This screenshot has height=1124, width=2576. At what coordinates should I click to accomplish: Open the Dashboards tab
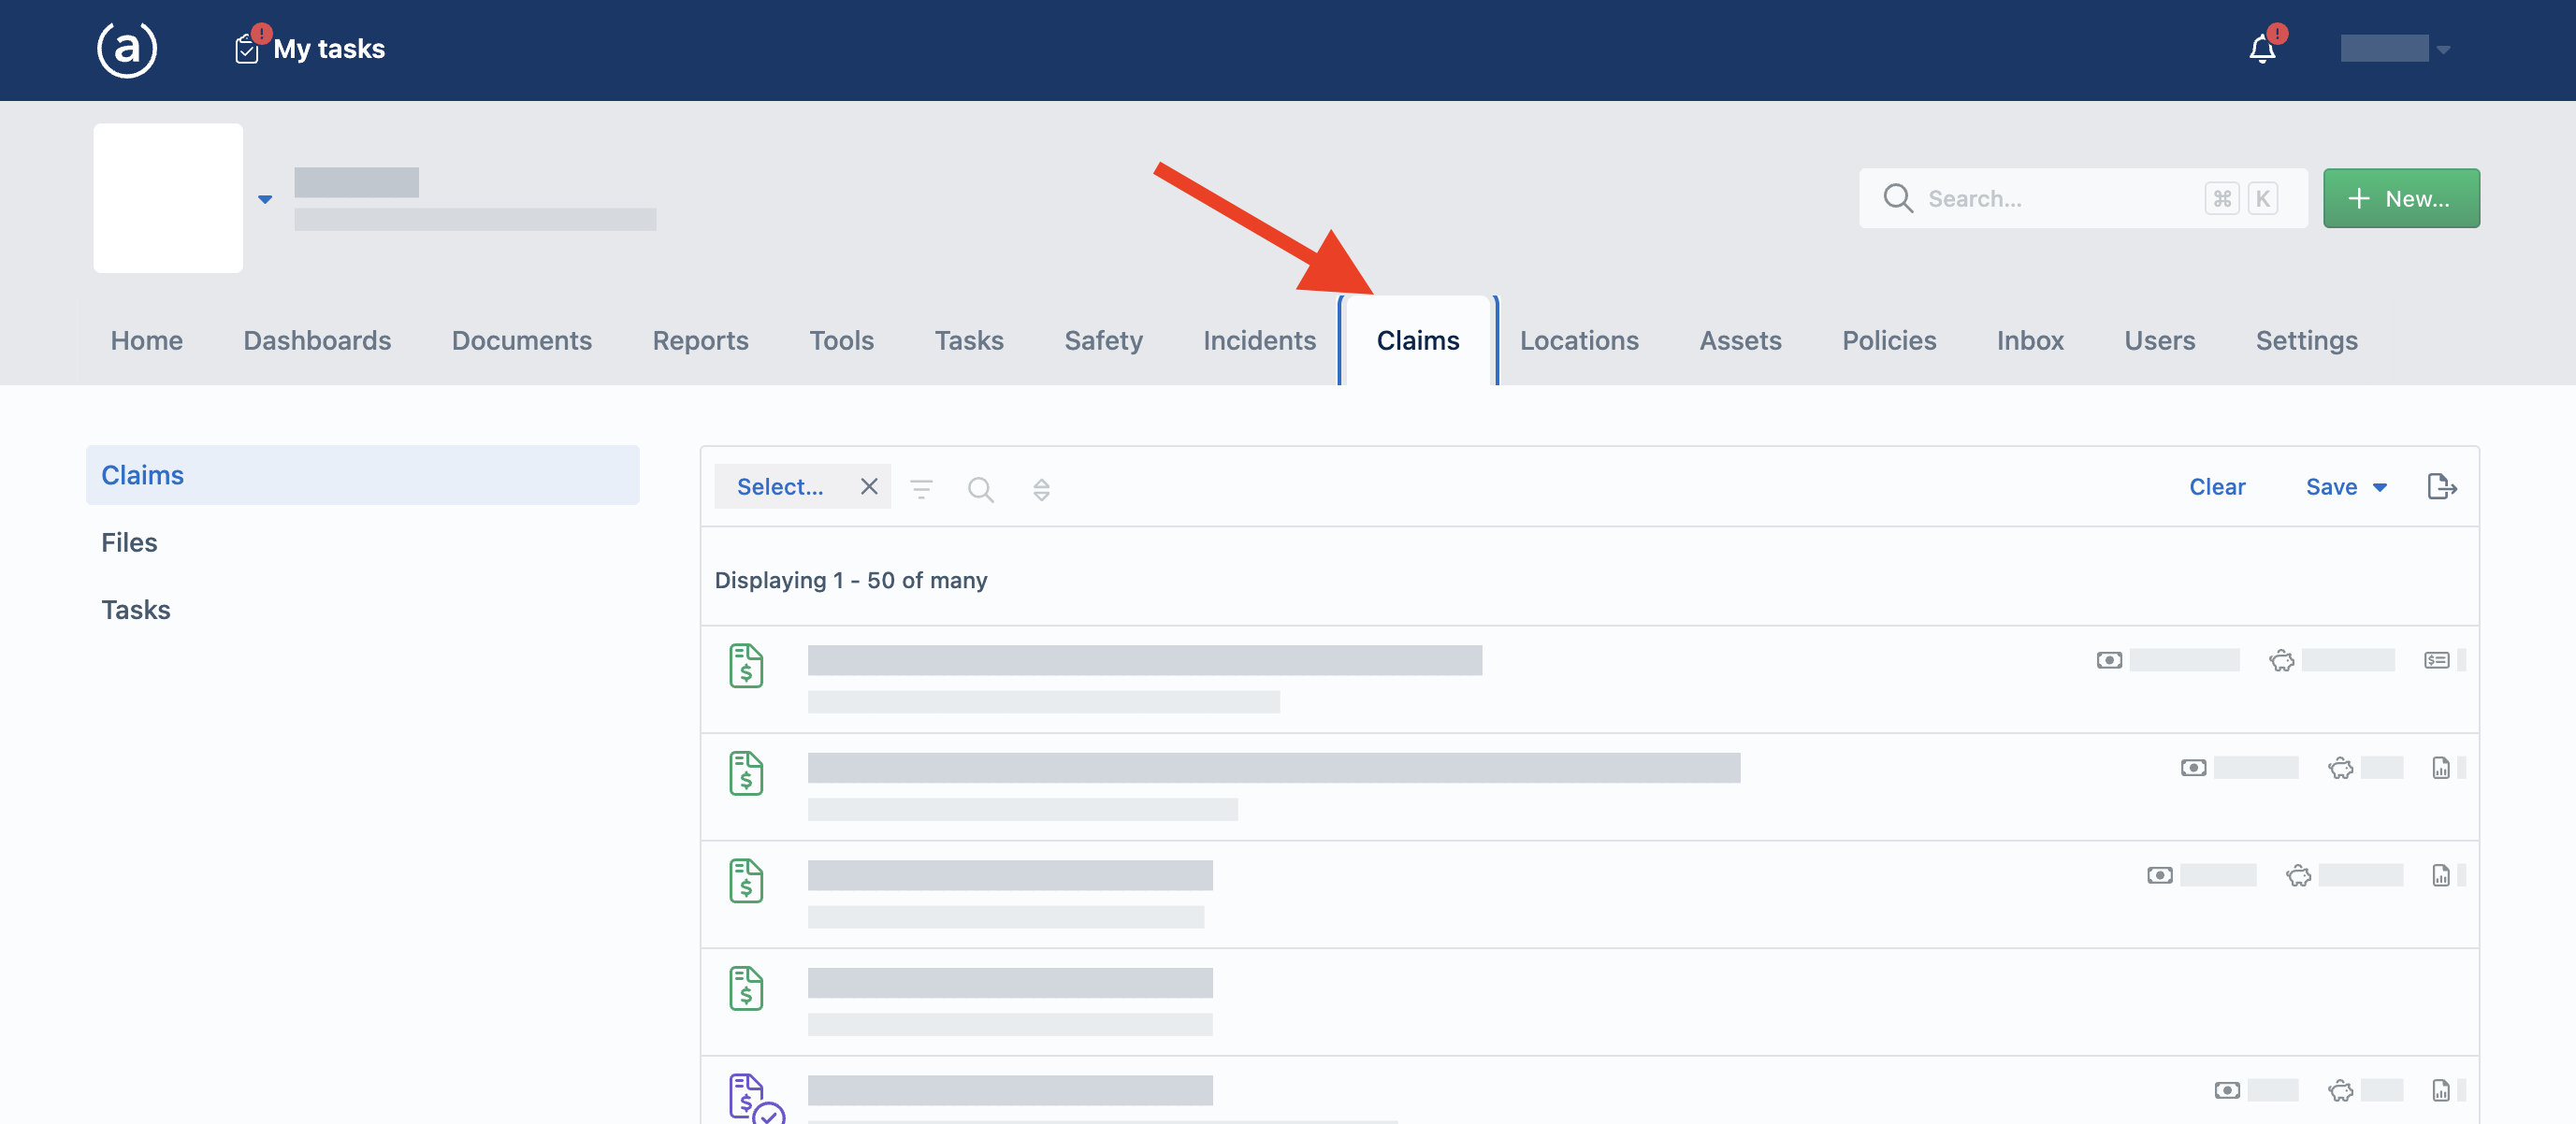(317, 340)
